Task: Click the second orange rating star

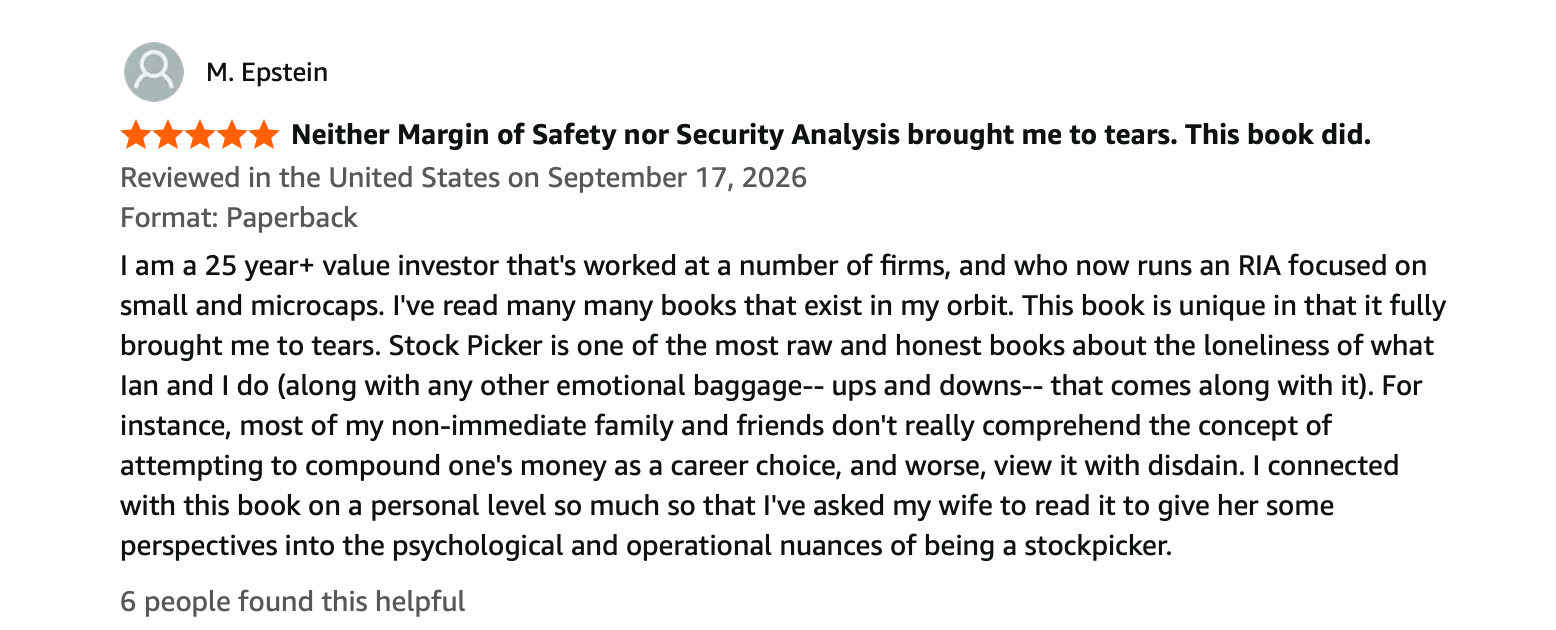Action: (x=168, y=134)
